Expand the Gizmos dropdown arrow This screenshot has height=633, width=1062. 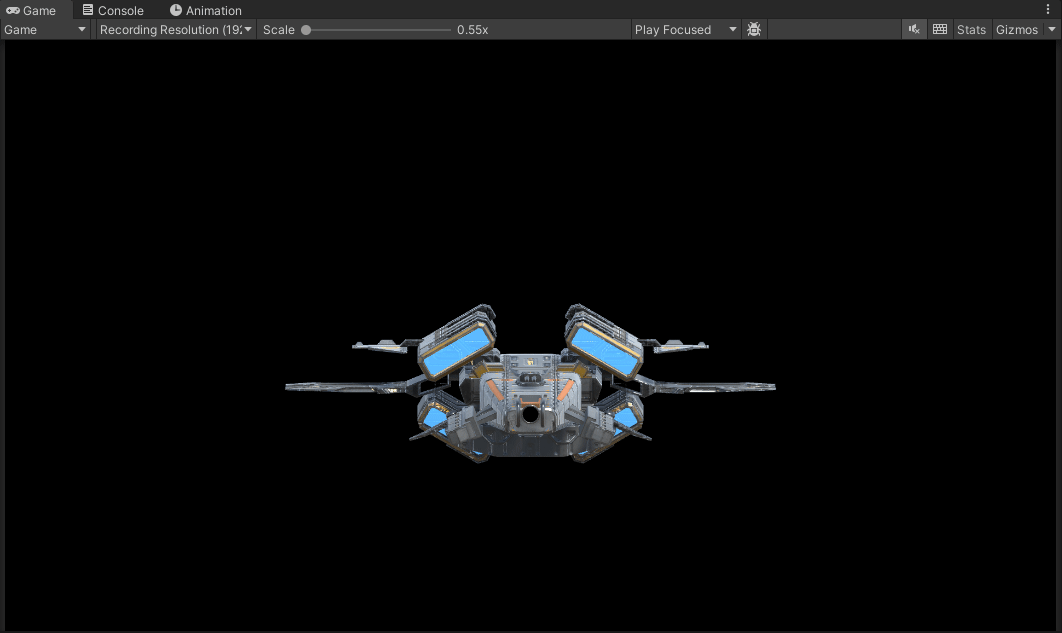(x=1053, y=29)
